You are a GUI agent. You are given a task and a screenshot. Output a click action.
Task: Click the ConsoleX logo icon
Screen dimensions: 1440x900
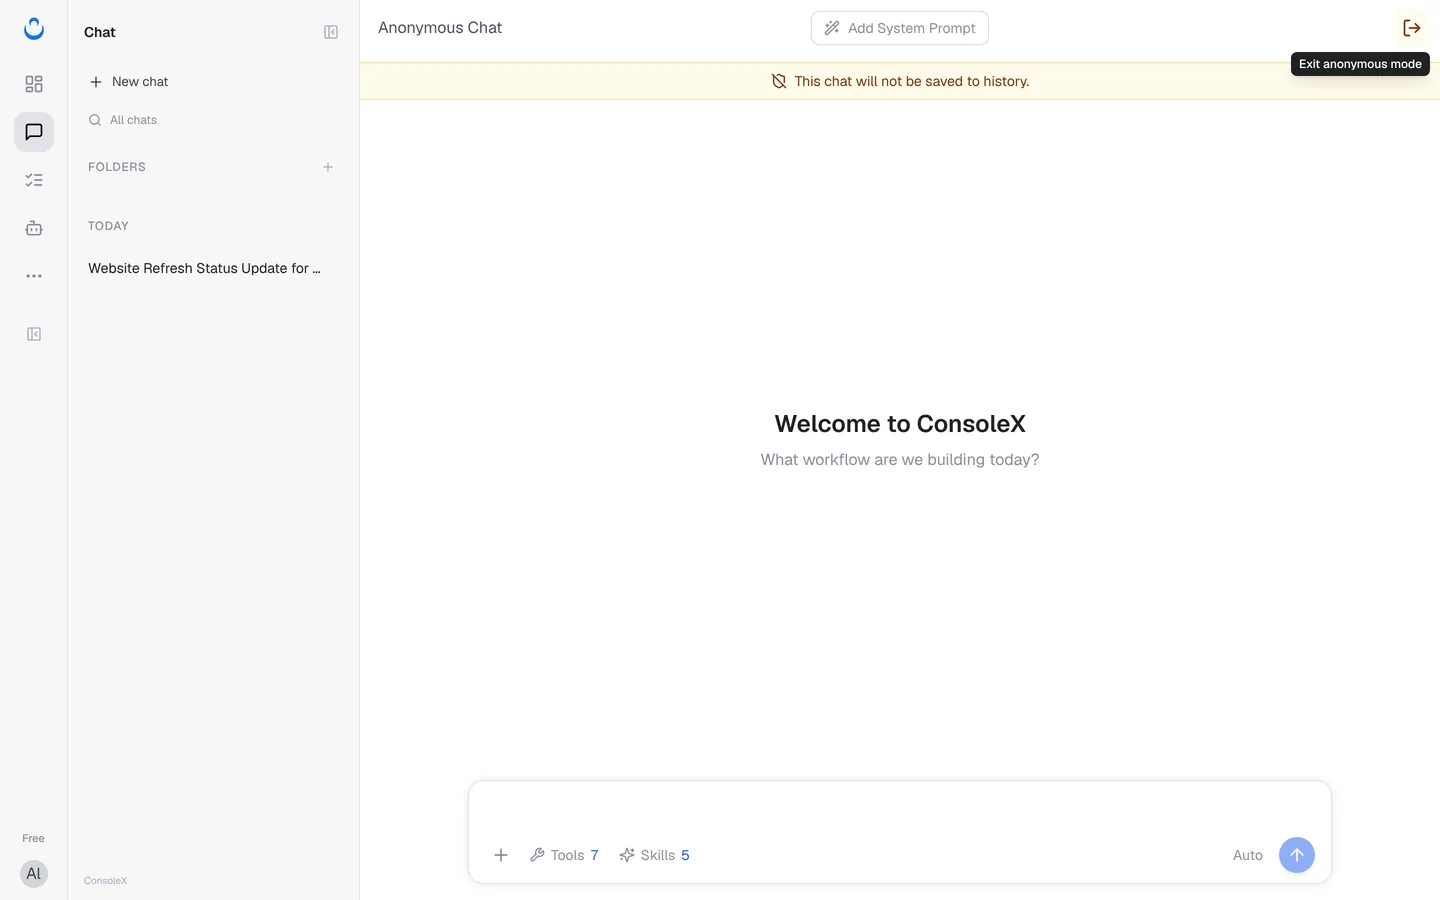(x=34, y=29)
